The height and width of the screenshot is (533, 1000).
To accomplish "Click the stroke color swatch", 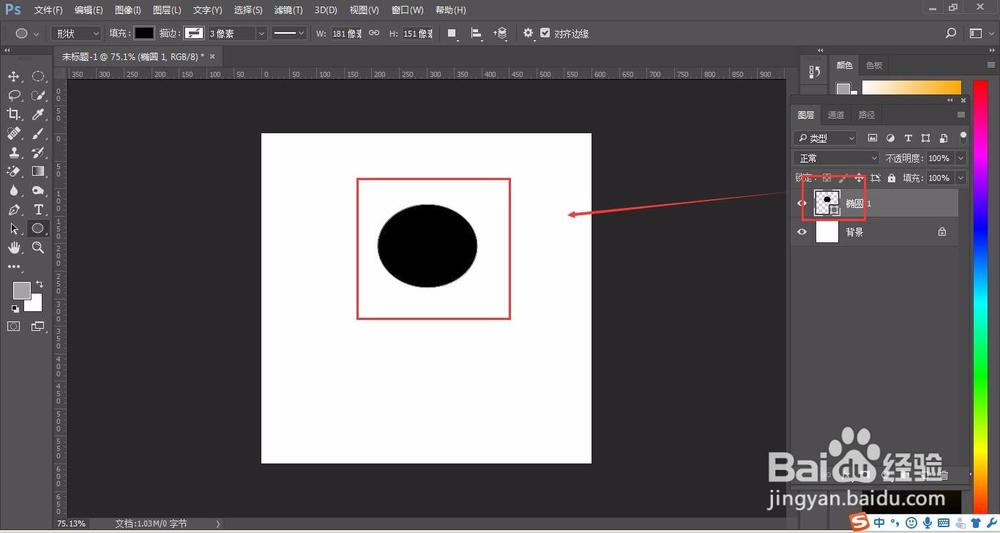I will [194, 33].
